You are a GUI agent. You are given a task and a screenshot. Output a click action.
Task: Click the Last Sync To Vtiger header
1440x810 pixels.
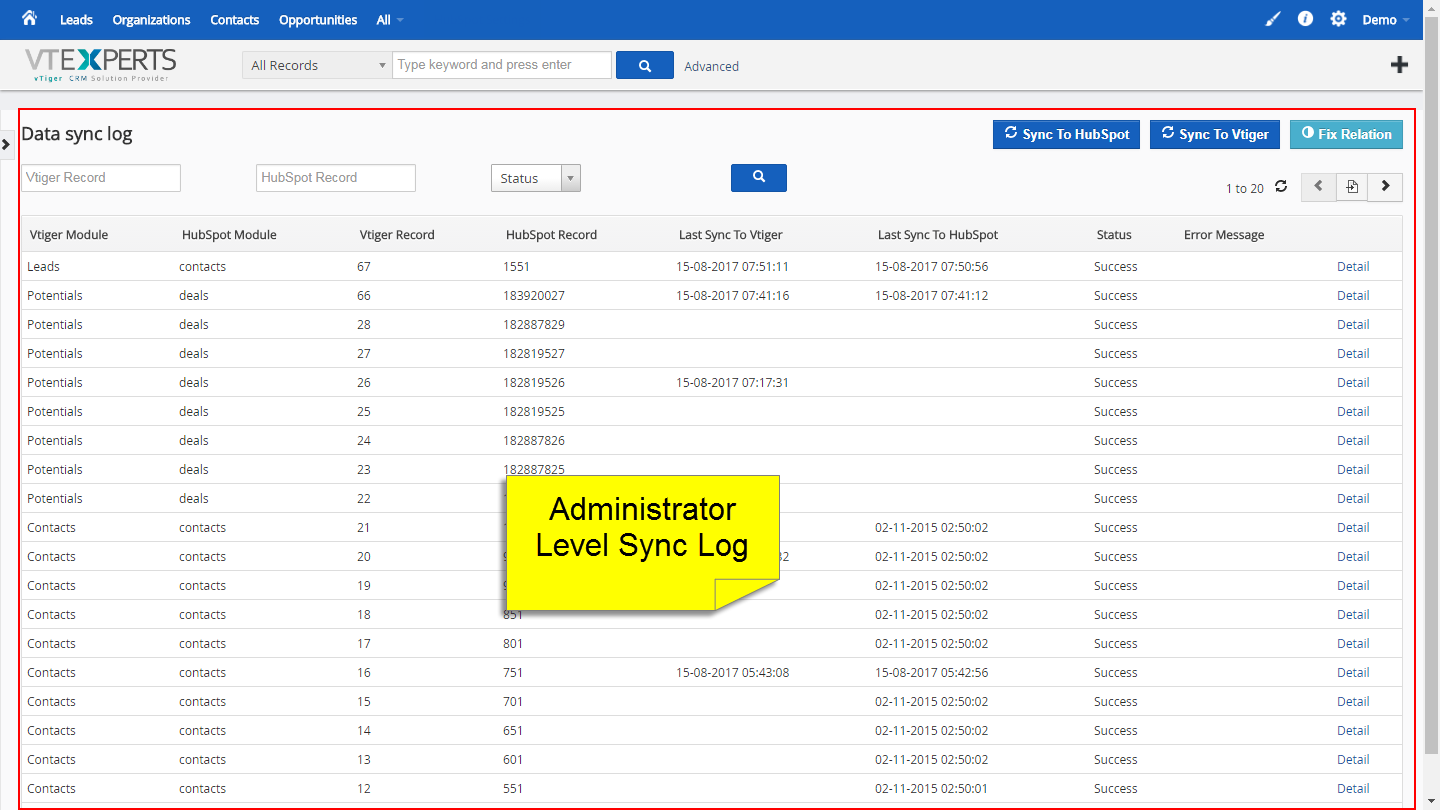pyautogui.click(x=731, y=235)
